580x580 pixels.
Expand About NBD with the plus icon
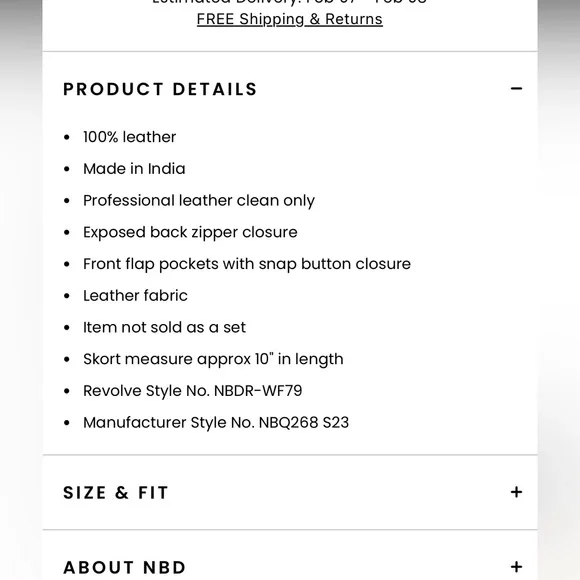[516, 567]
